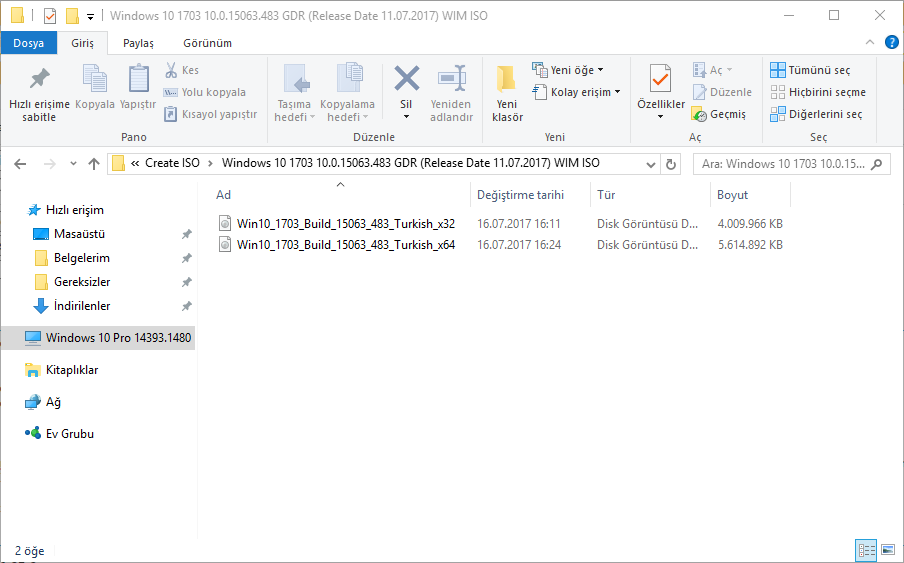The image size is (904, 563).
Task: Click the back navigation arrow
Action: coord(20,164)
